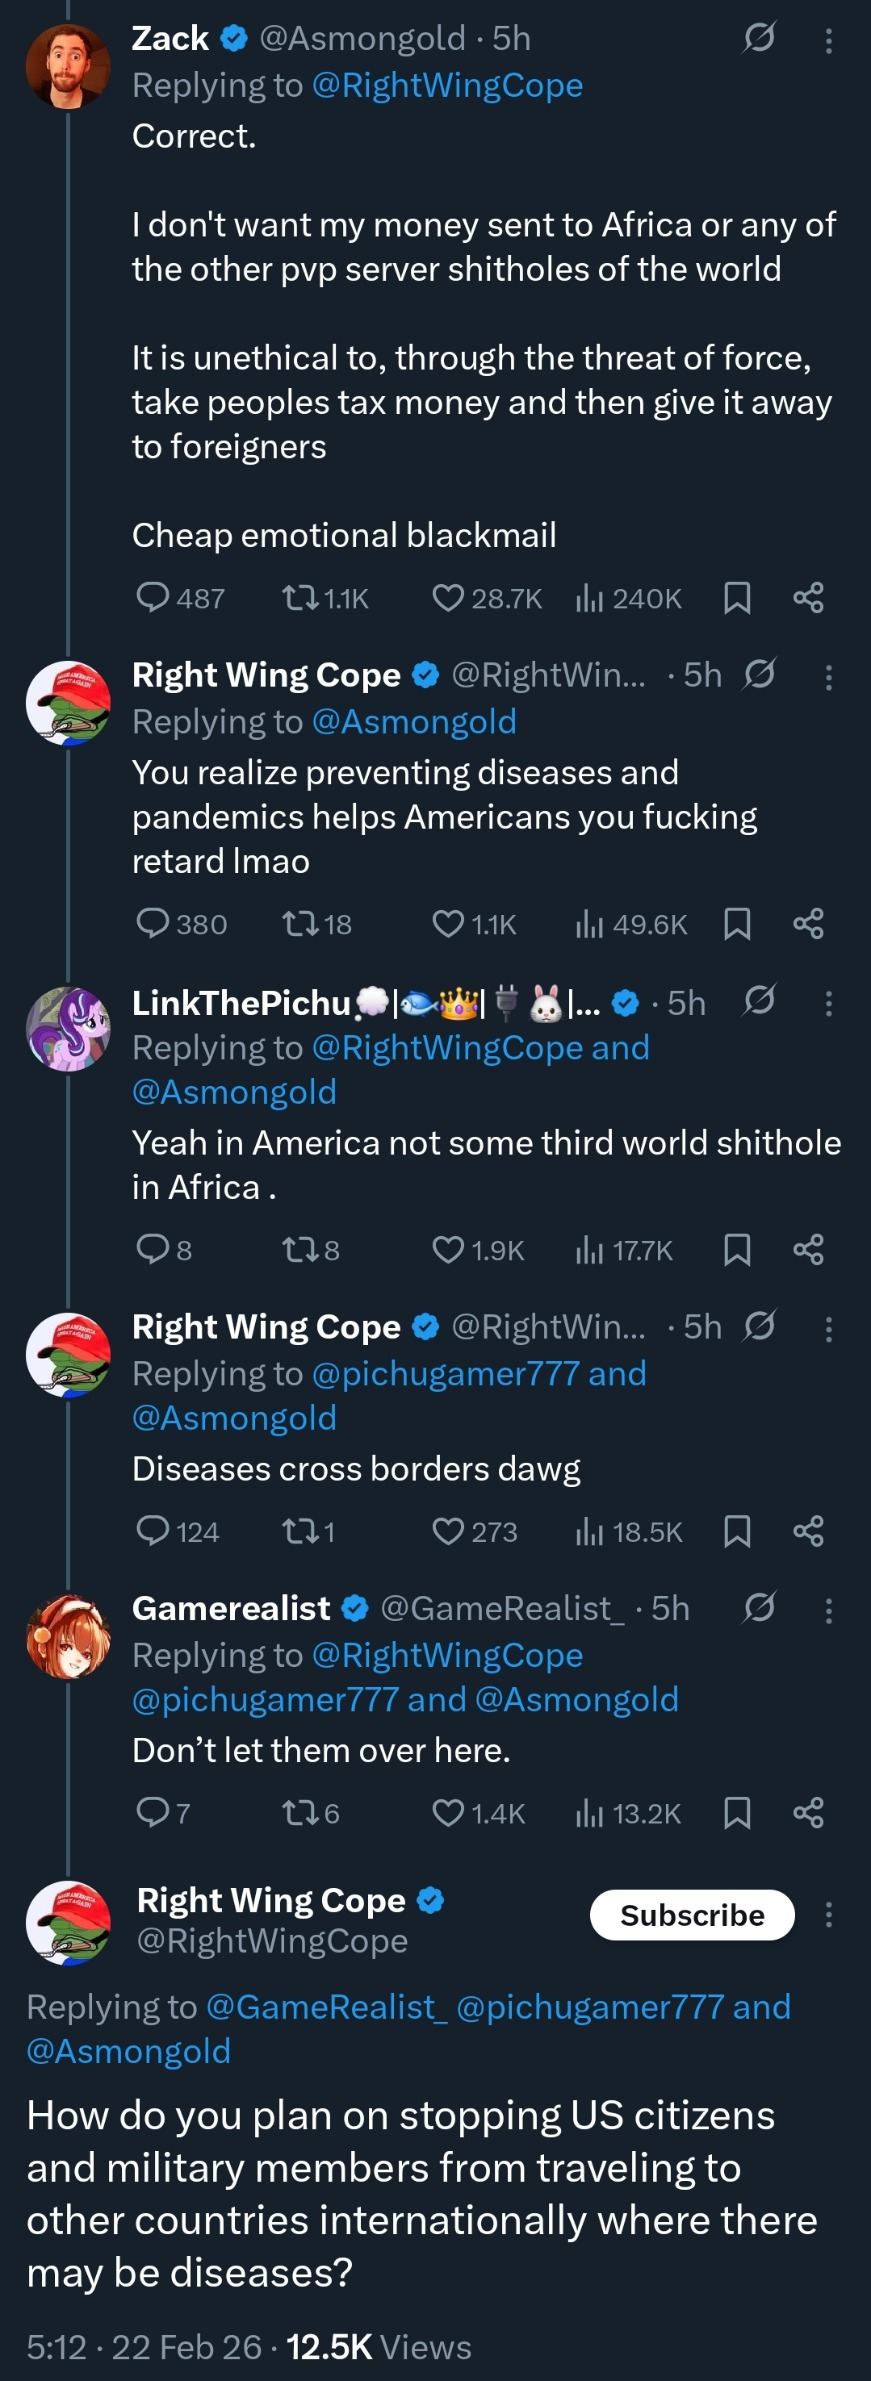871x2381 pixels.
Task: Open Grok icon on Zack's tweet
Action: 759,38
